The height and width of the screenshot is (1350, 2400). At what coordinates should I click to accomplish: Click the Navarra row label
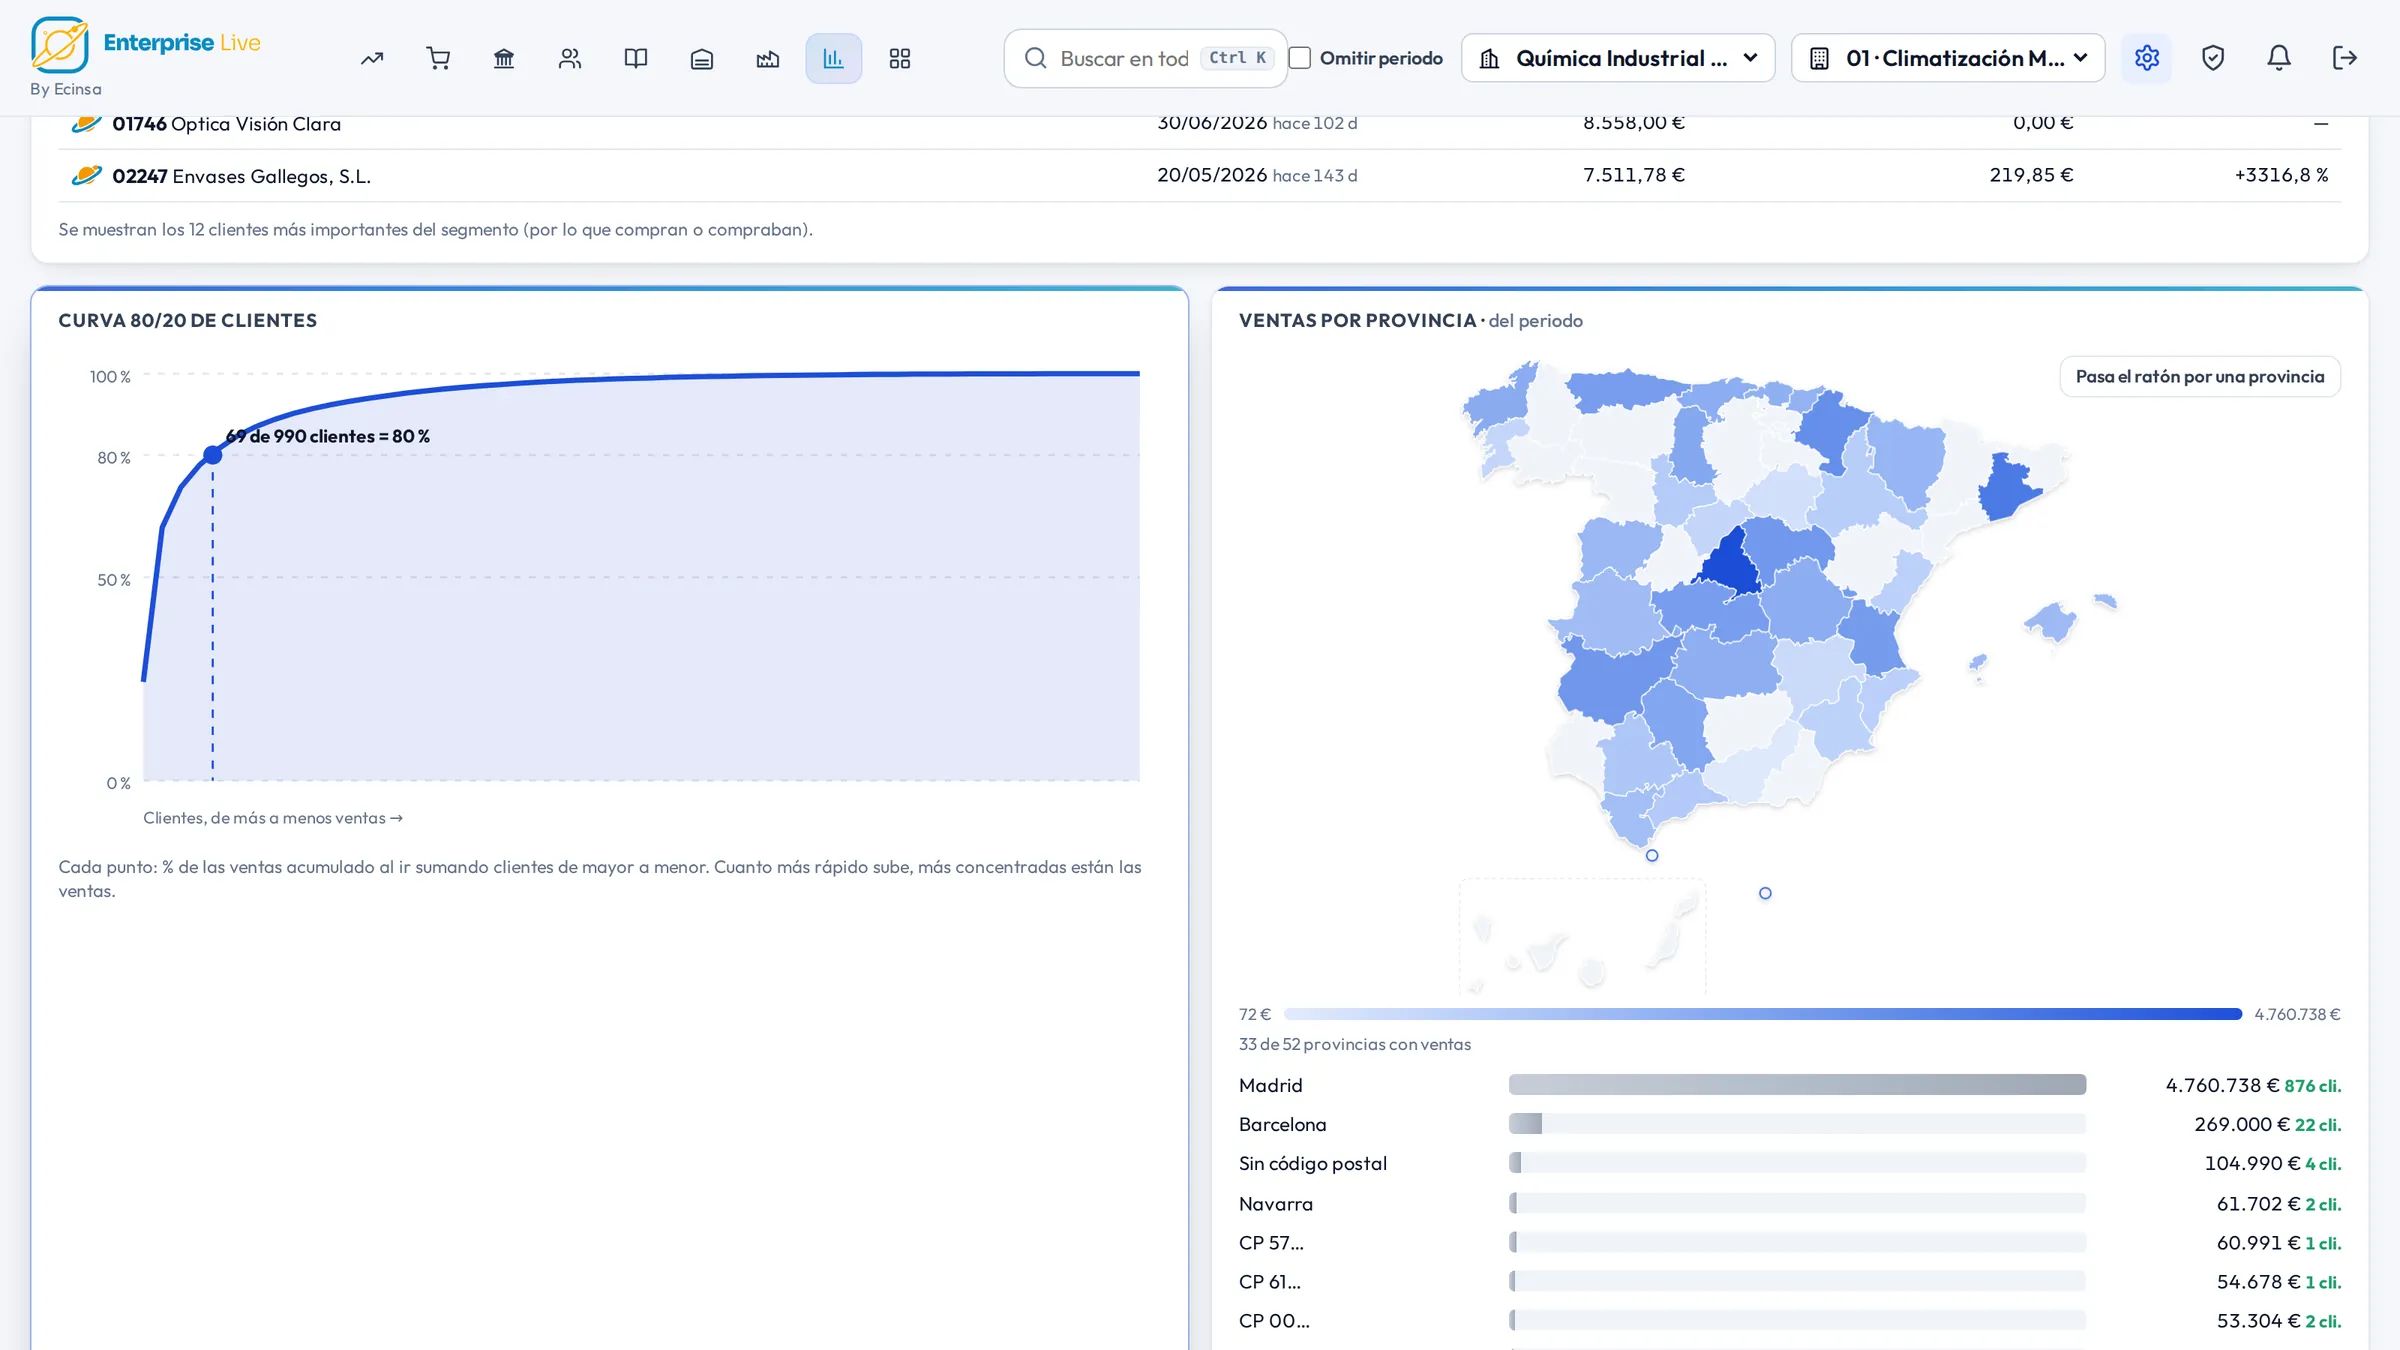pyautogui.click(x=1276, y=1204)
